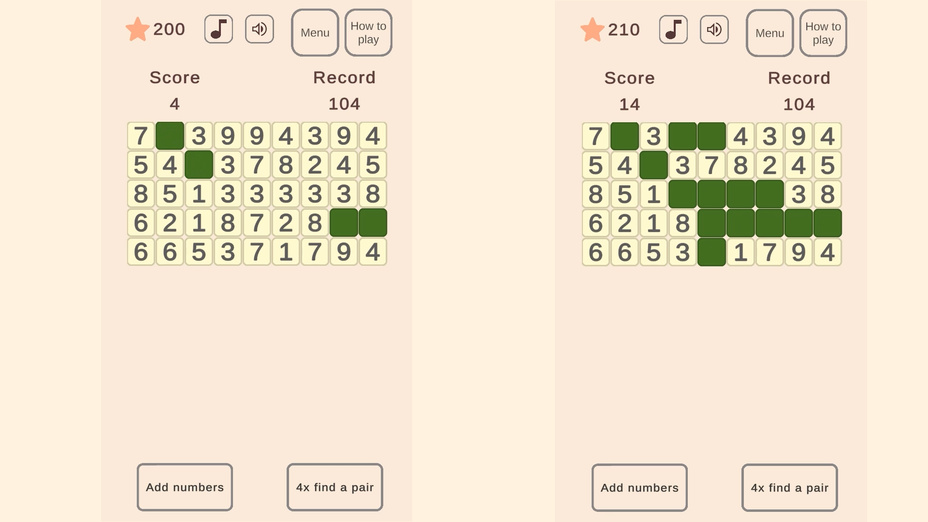The width and height of the screenshot is (928, 522).
Task: Open Menu in the left game
Action: tap(315, 33)
